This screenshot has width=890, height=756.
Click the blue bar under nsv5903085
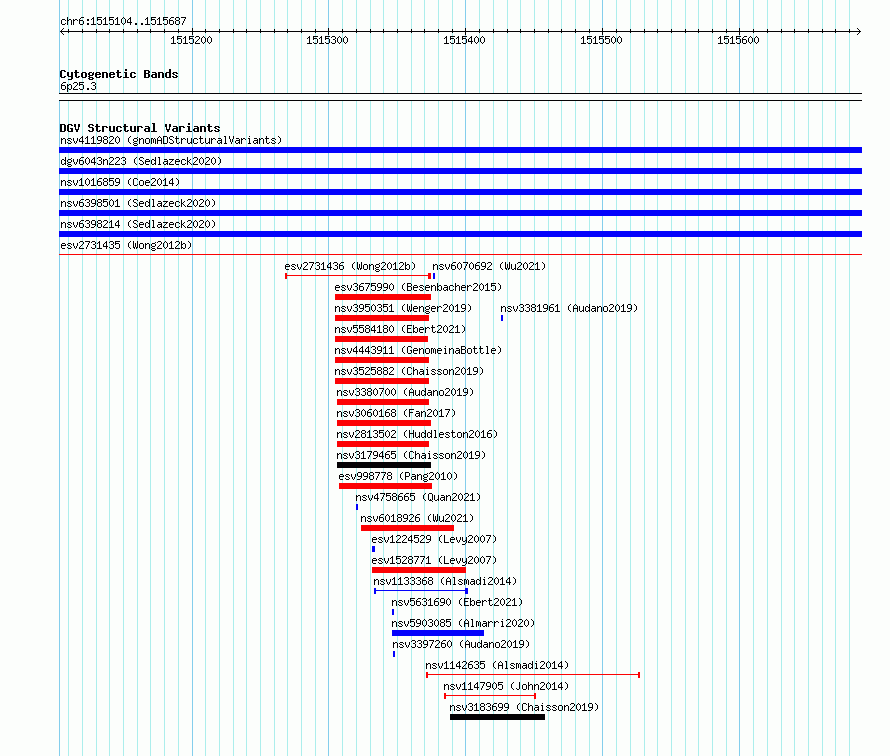pyautogui.click(x=438, y=633)
